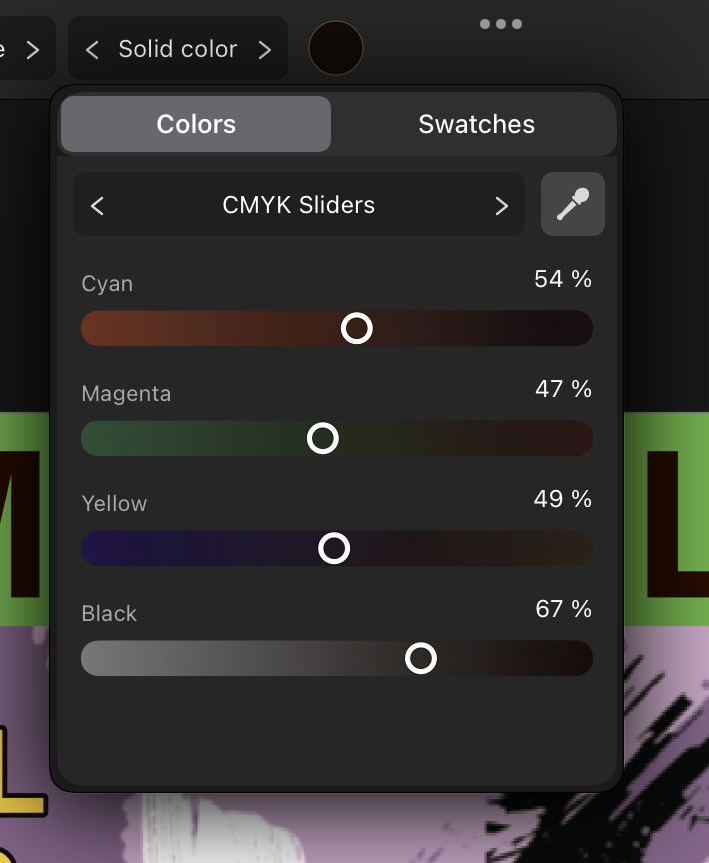
Task: Click the Black 67 % value
Action: point(562,609)
